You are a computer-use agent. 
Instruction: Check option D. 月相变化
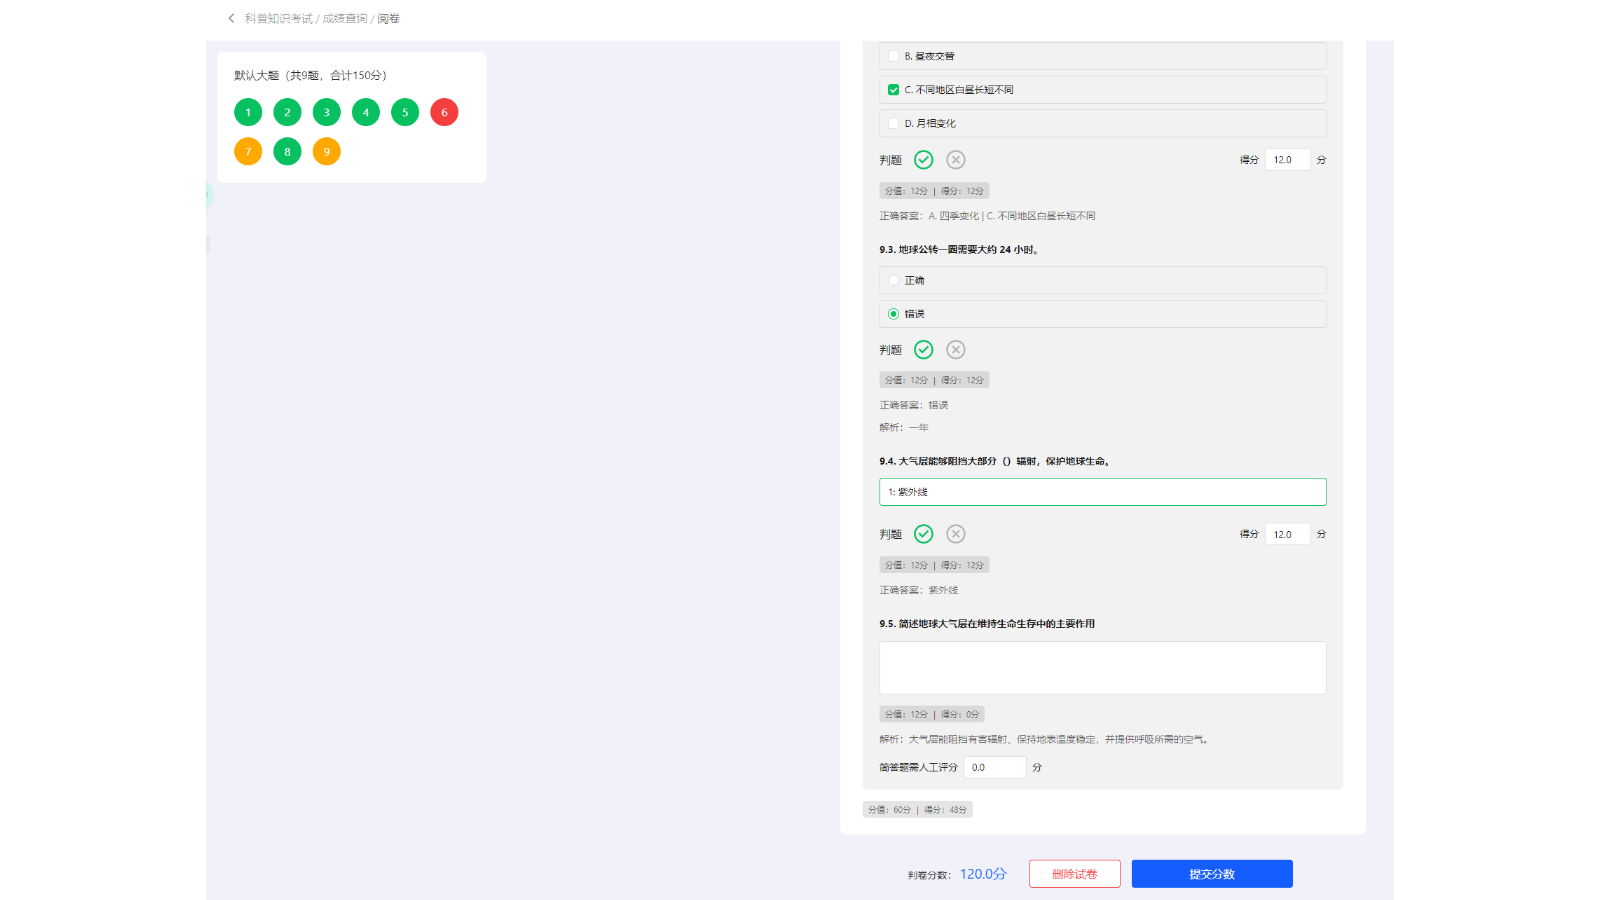click(893, 124)
